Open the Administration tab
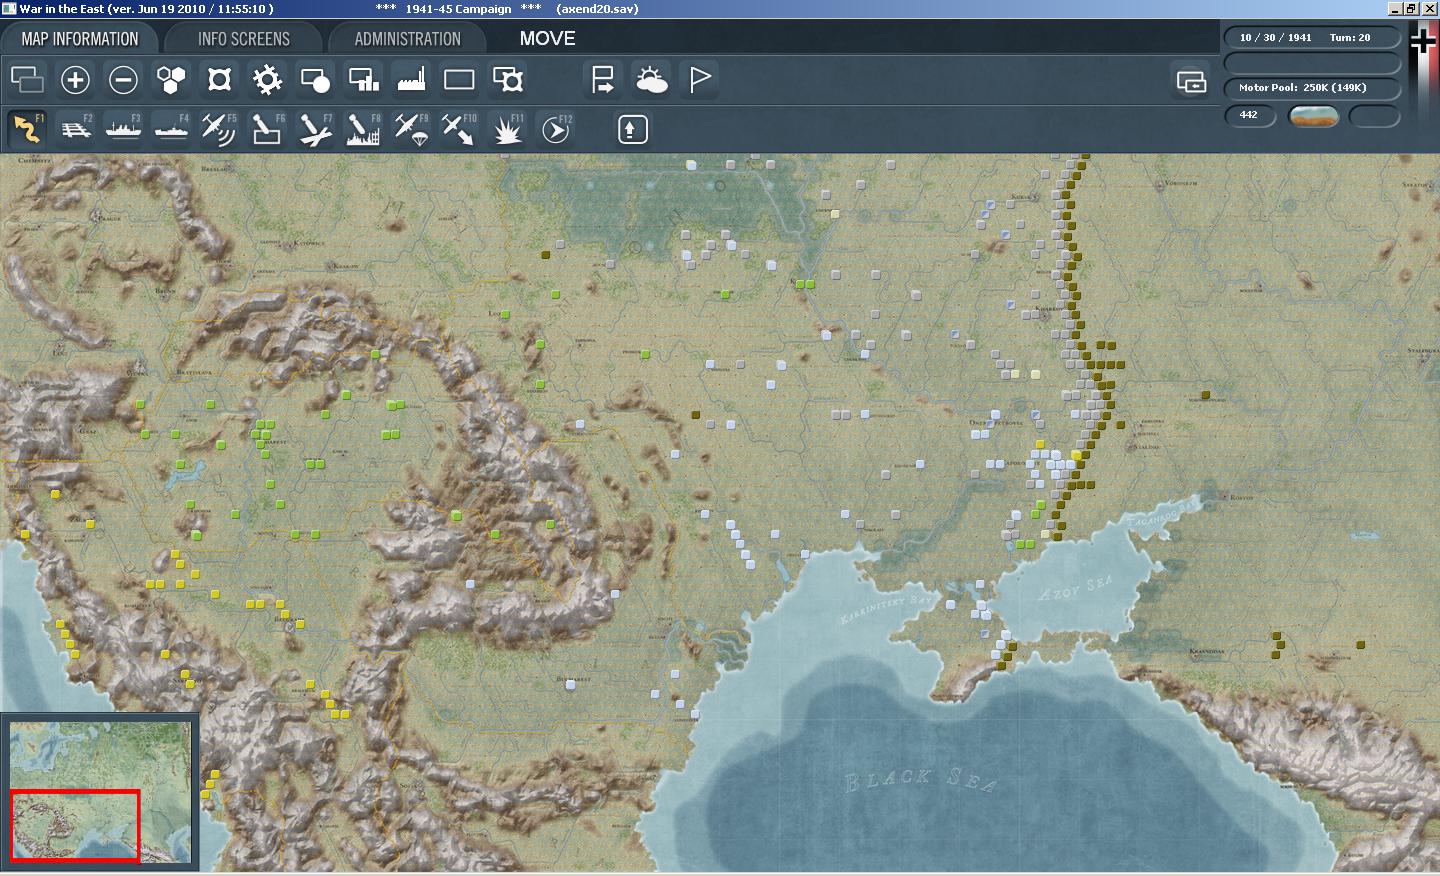The image size is (1440, 876). pyautogui.click(x=407, y=39)
